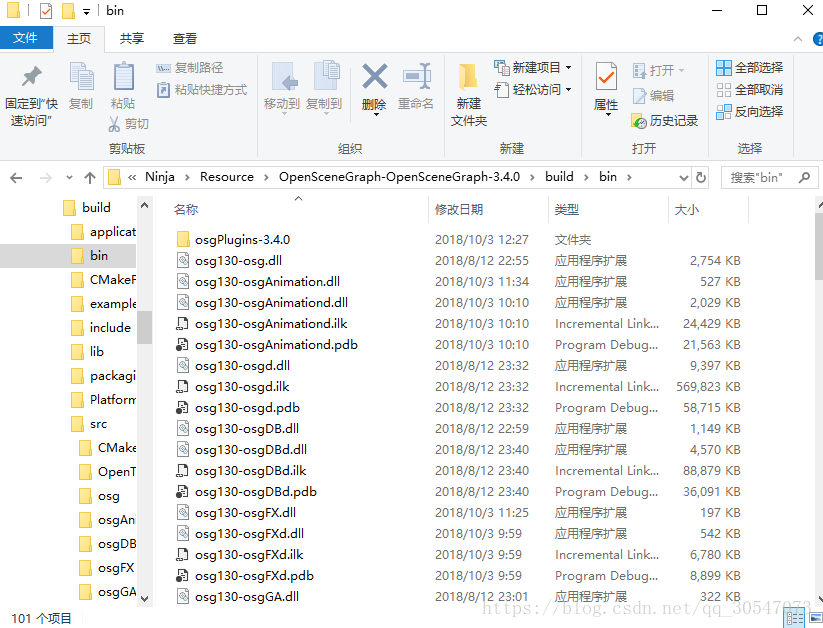Sort by the Size column header
The image size is (823, 628).
687,210
